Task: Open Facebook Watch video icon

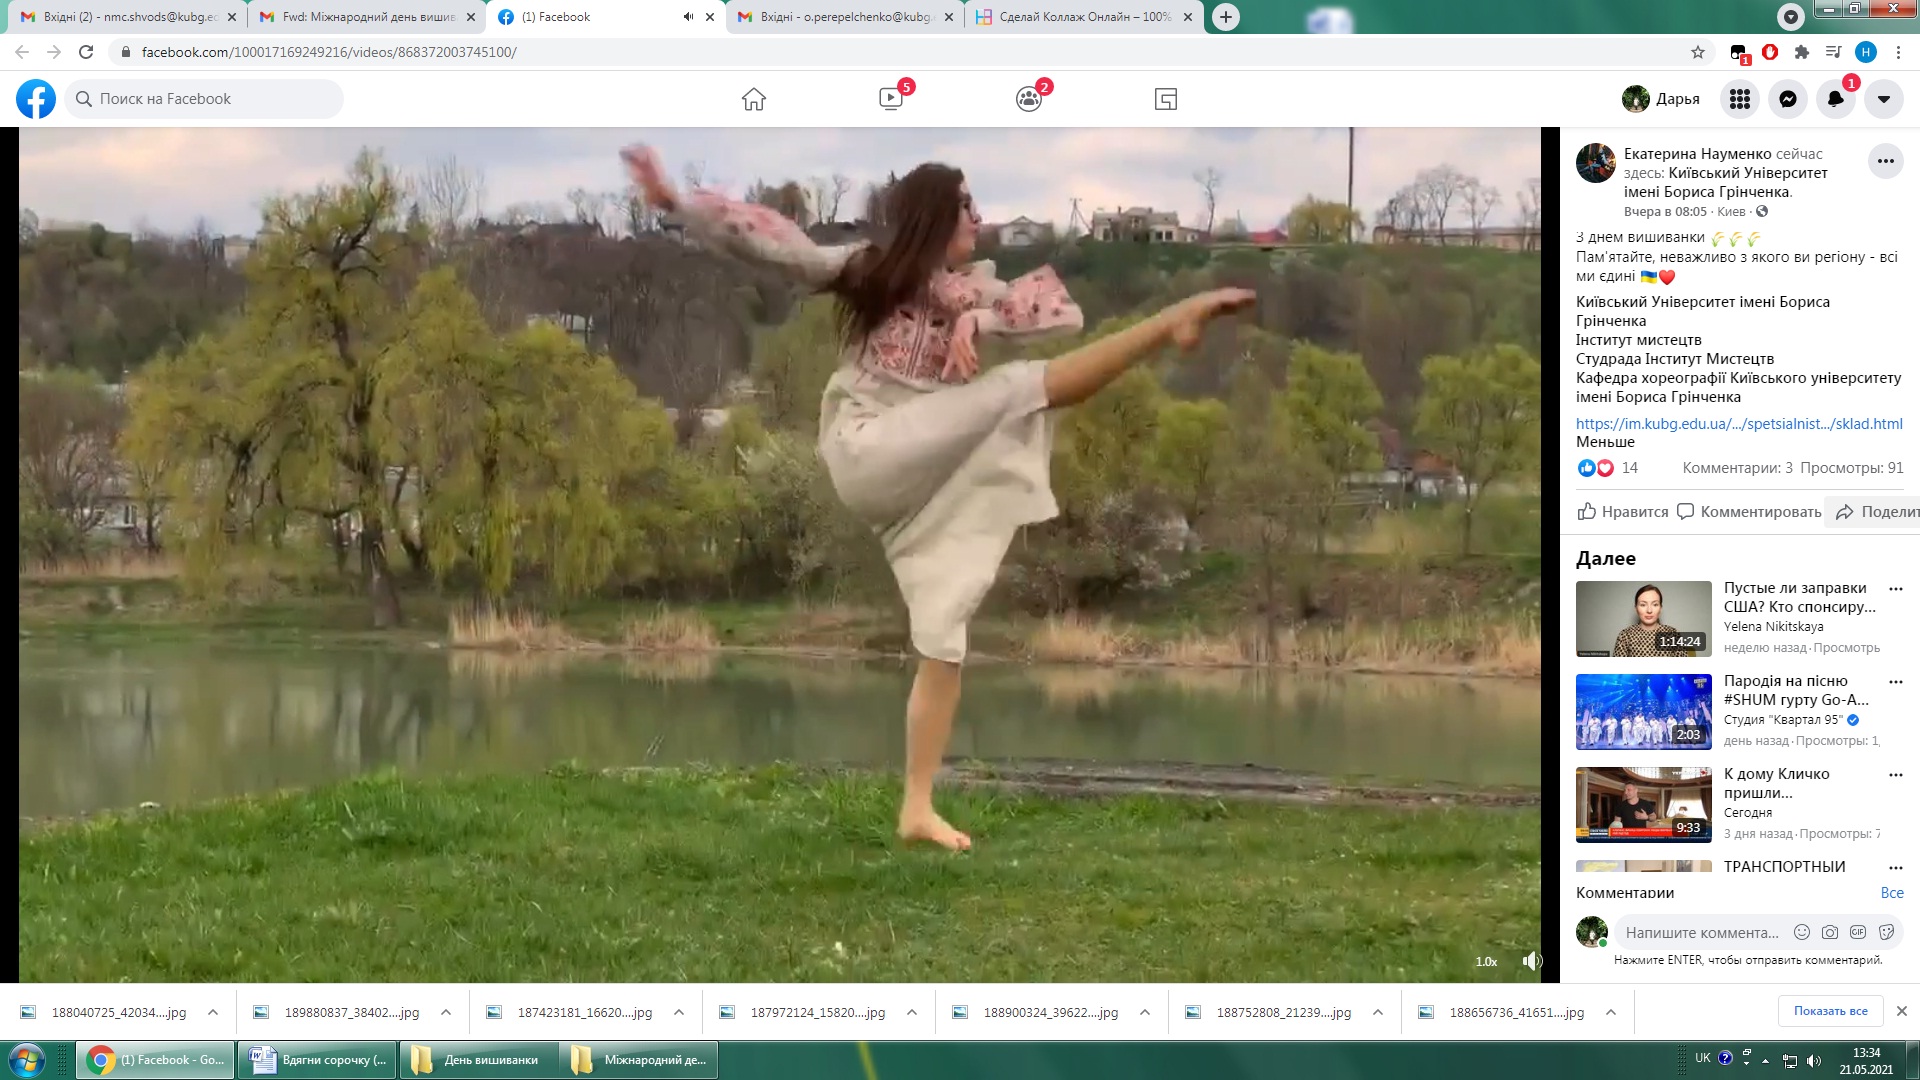Action: click(890, 99)
